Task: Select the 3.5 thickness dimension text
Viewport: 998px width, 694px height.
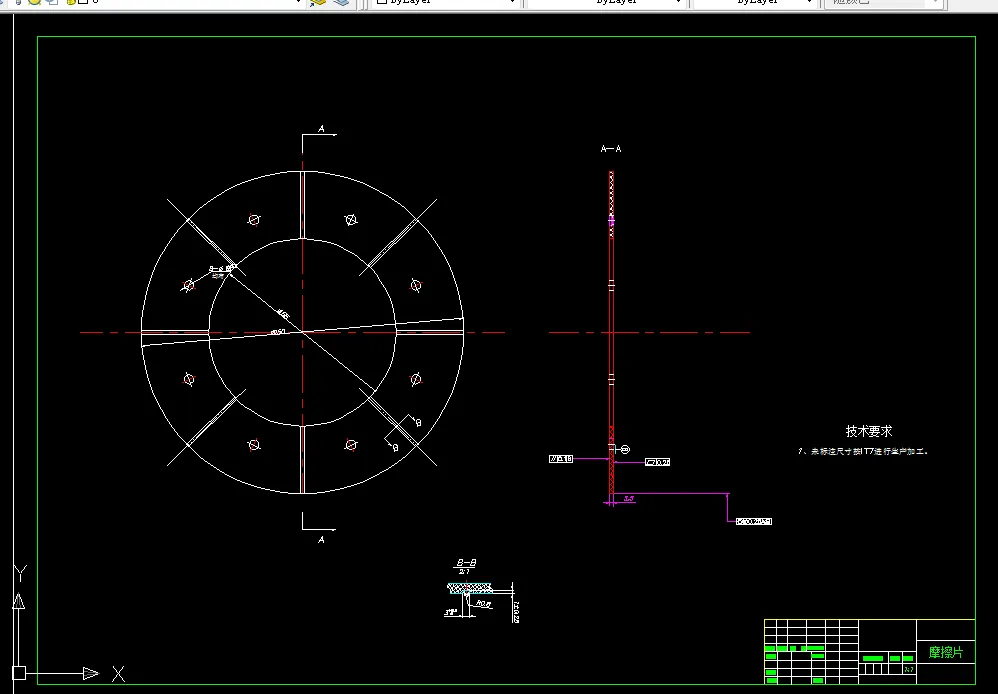Action: [629, 499]
